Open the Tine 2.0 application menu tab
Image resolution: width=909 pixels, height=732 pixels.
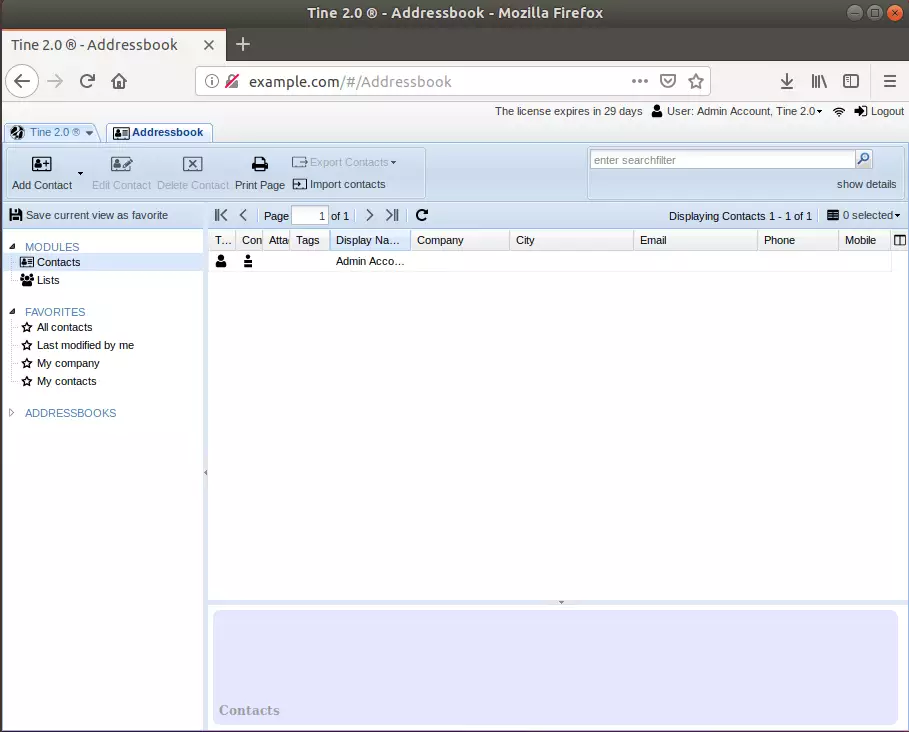tap(53, 132)
